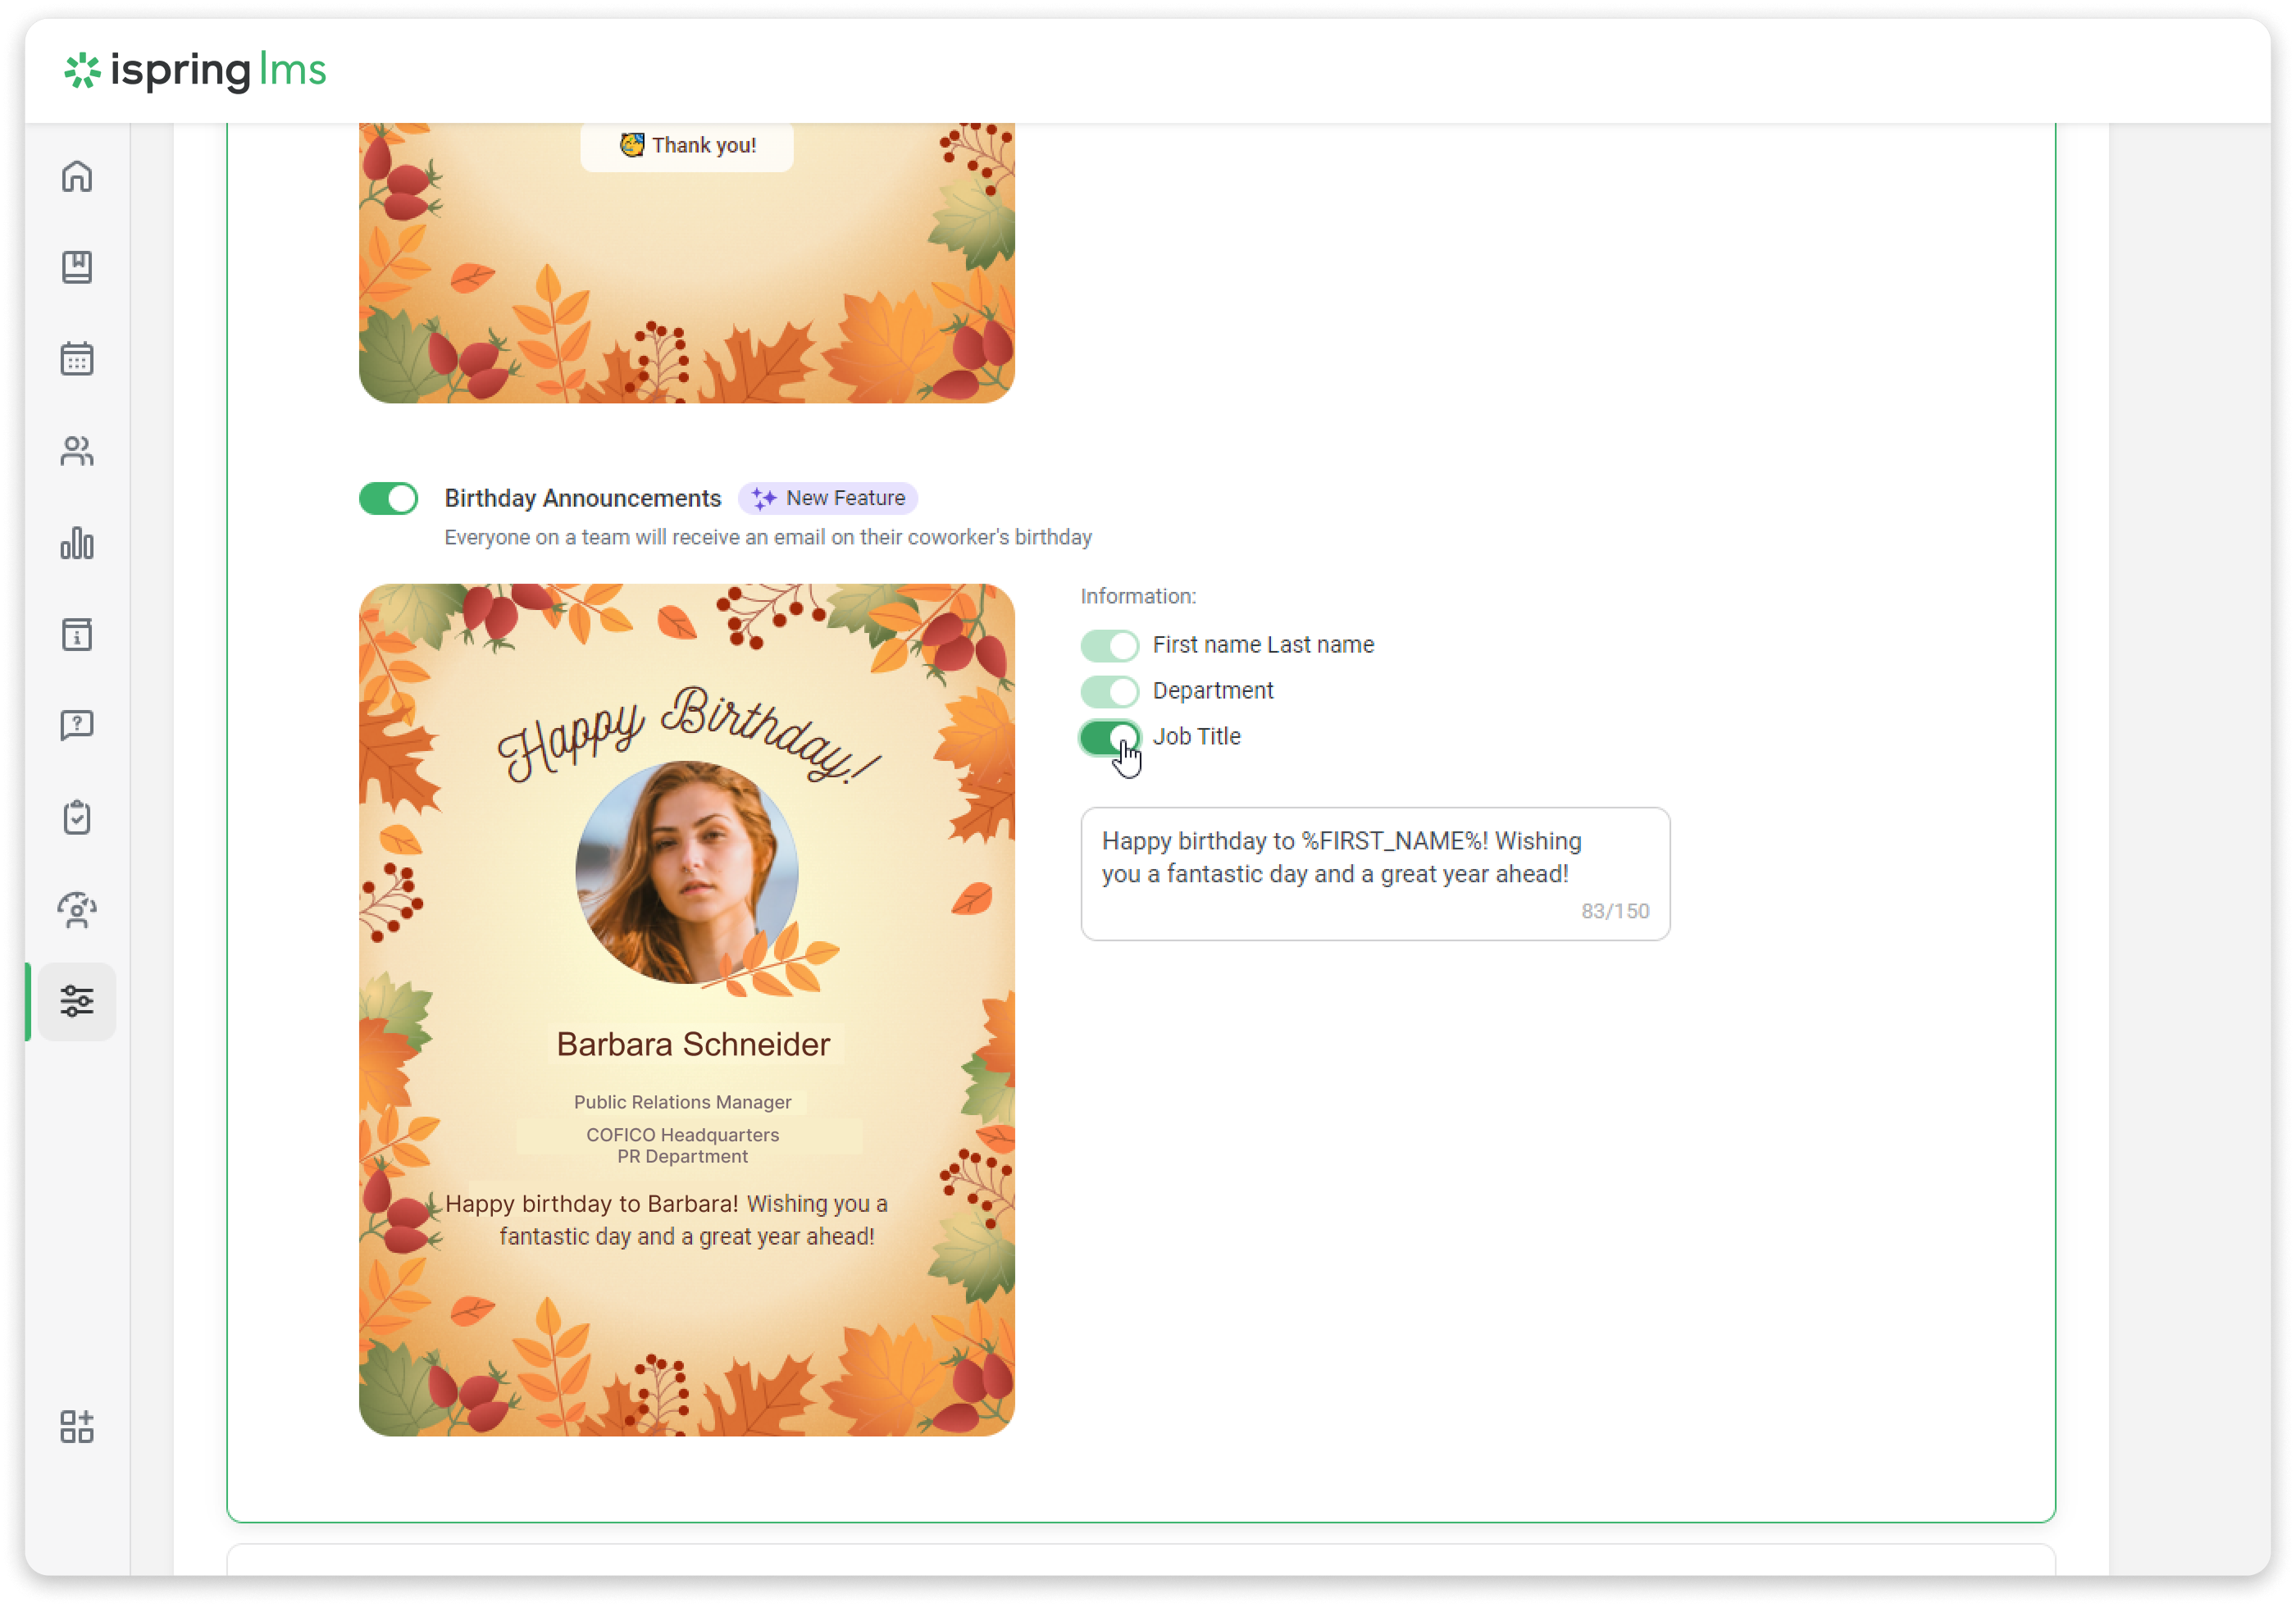Click the birthday message text box

coord(1374,872)
